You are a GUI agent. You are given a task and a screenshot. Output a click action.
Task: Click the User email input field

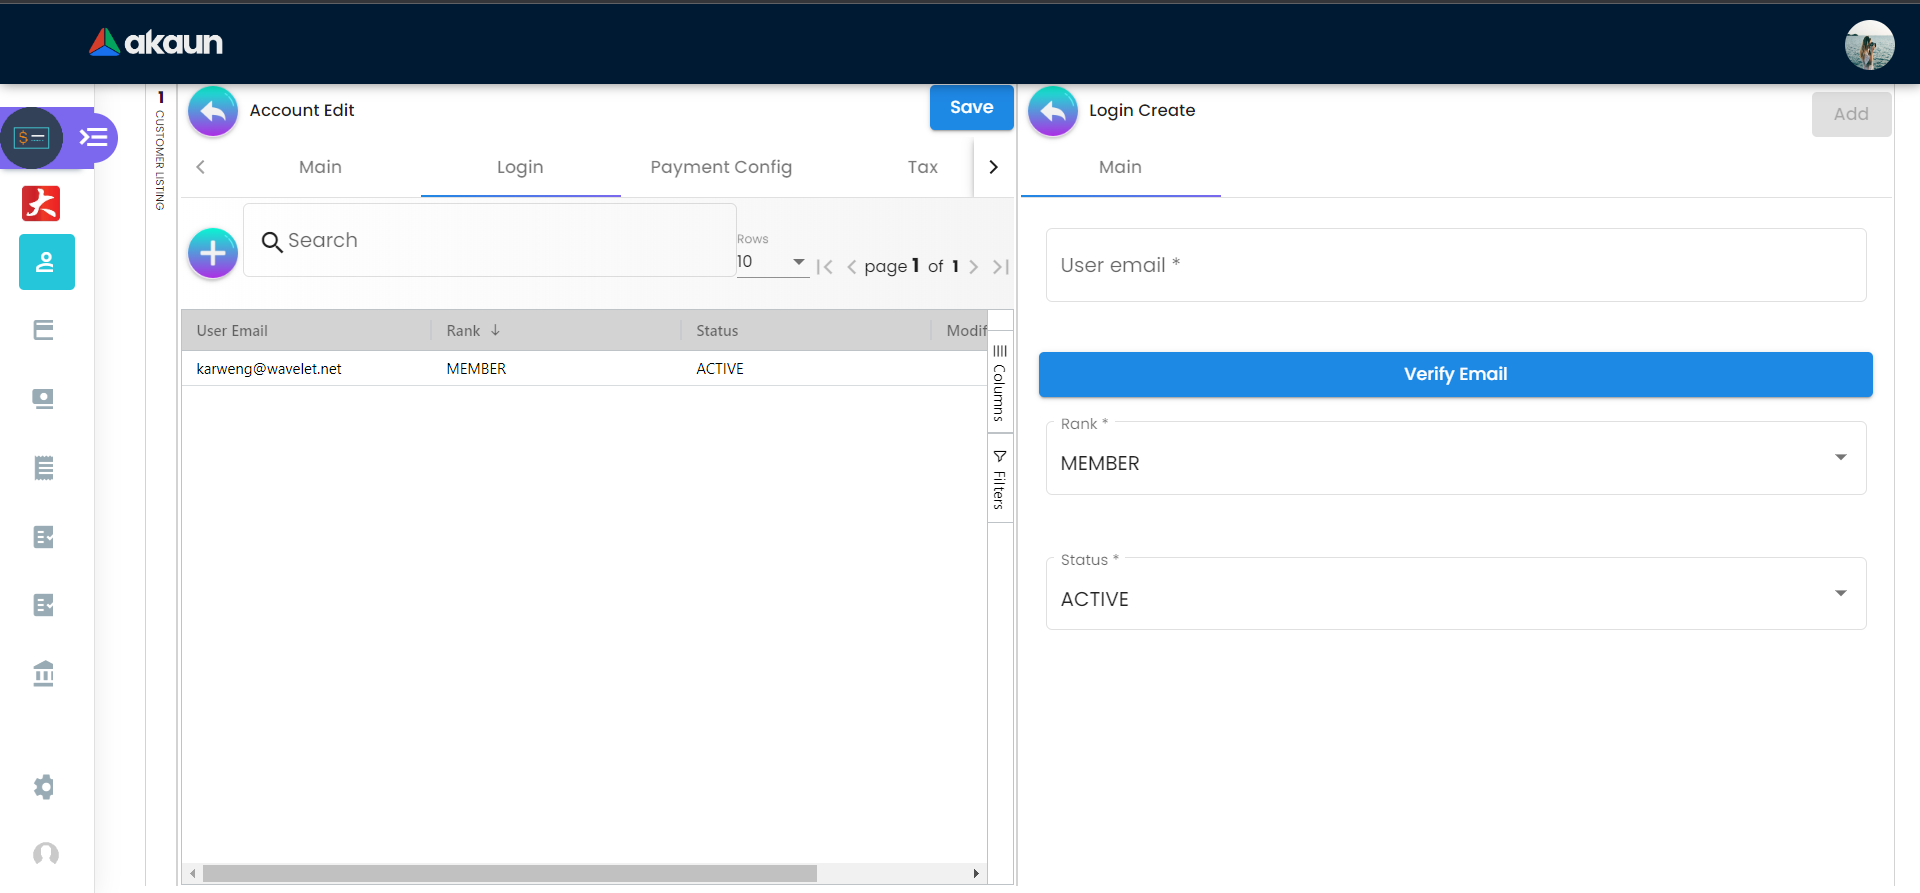point(1455,265)
